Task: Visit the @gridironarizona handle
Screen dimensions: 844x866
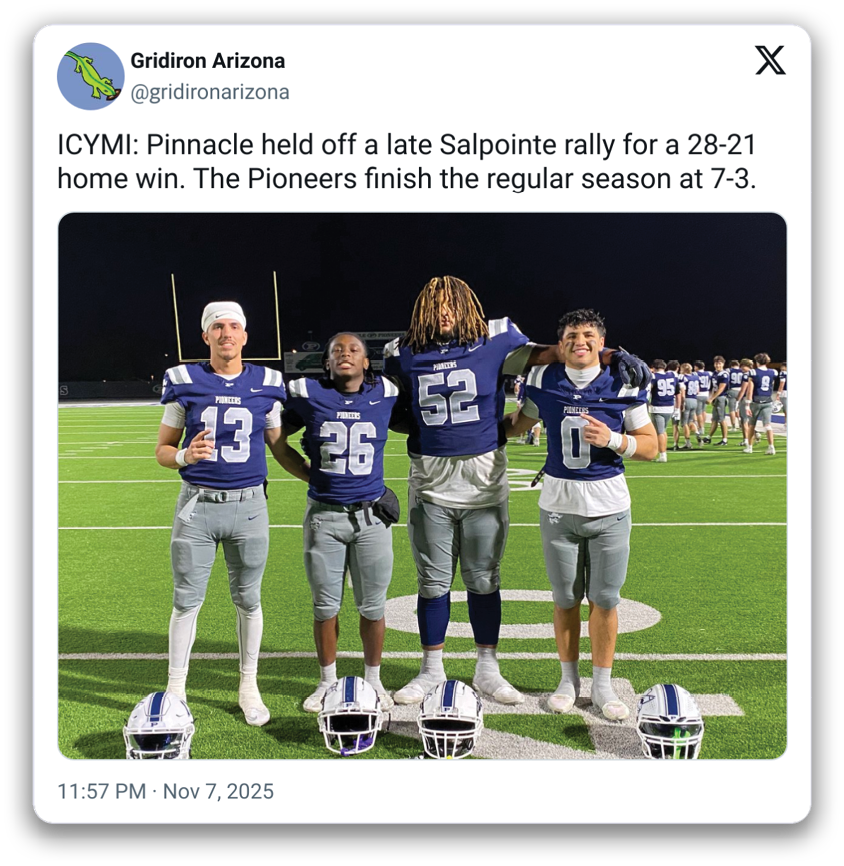Action: pyautogui.click(x=210, y=92)
